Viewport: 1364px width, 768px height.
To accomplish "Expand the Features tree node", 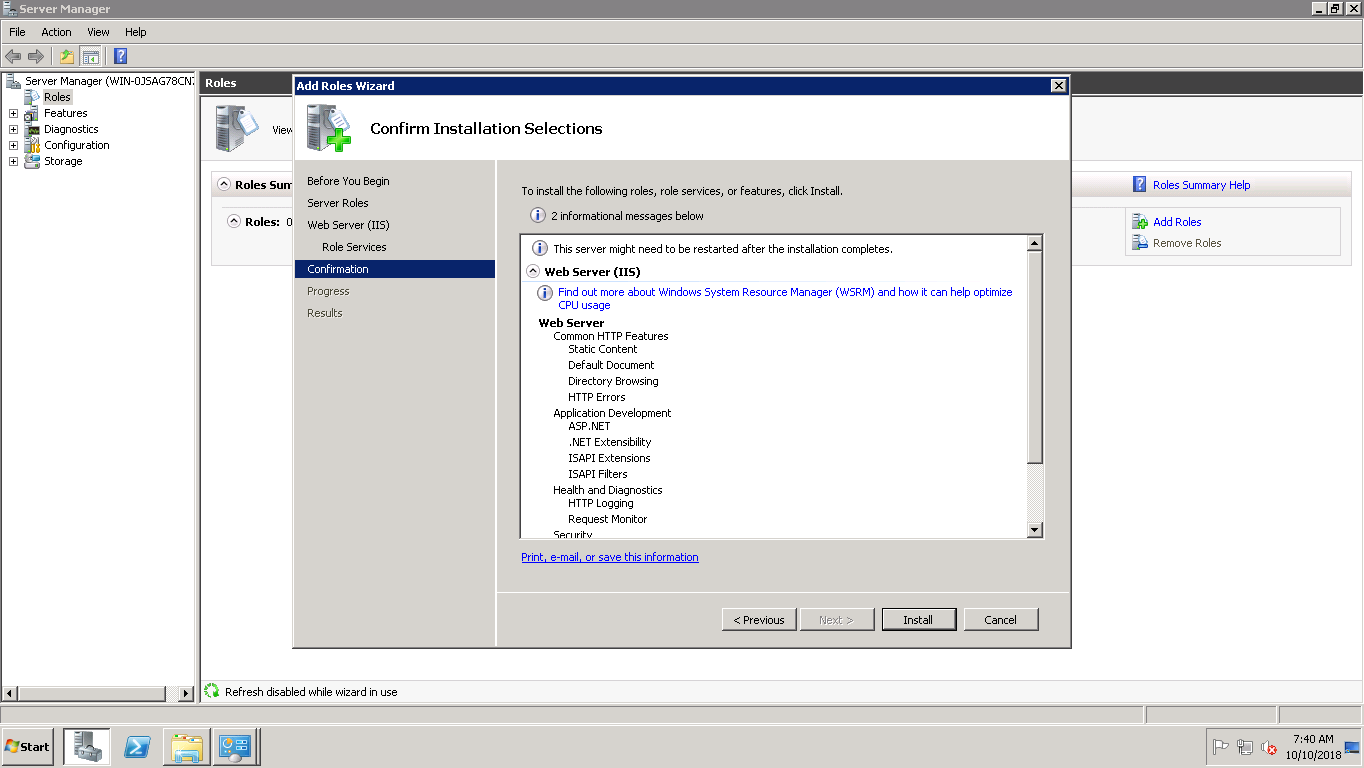I will click(13, 113).
